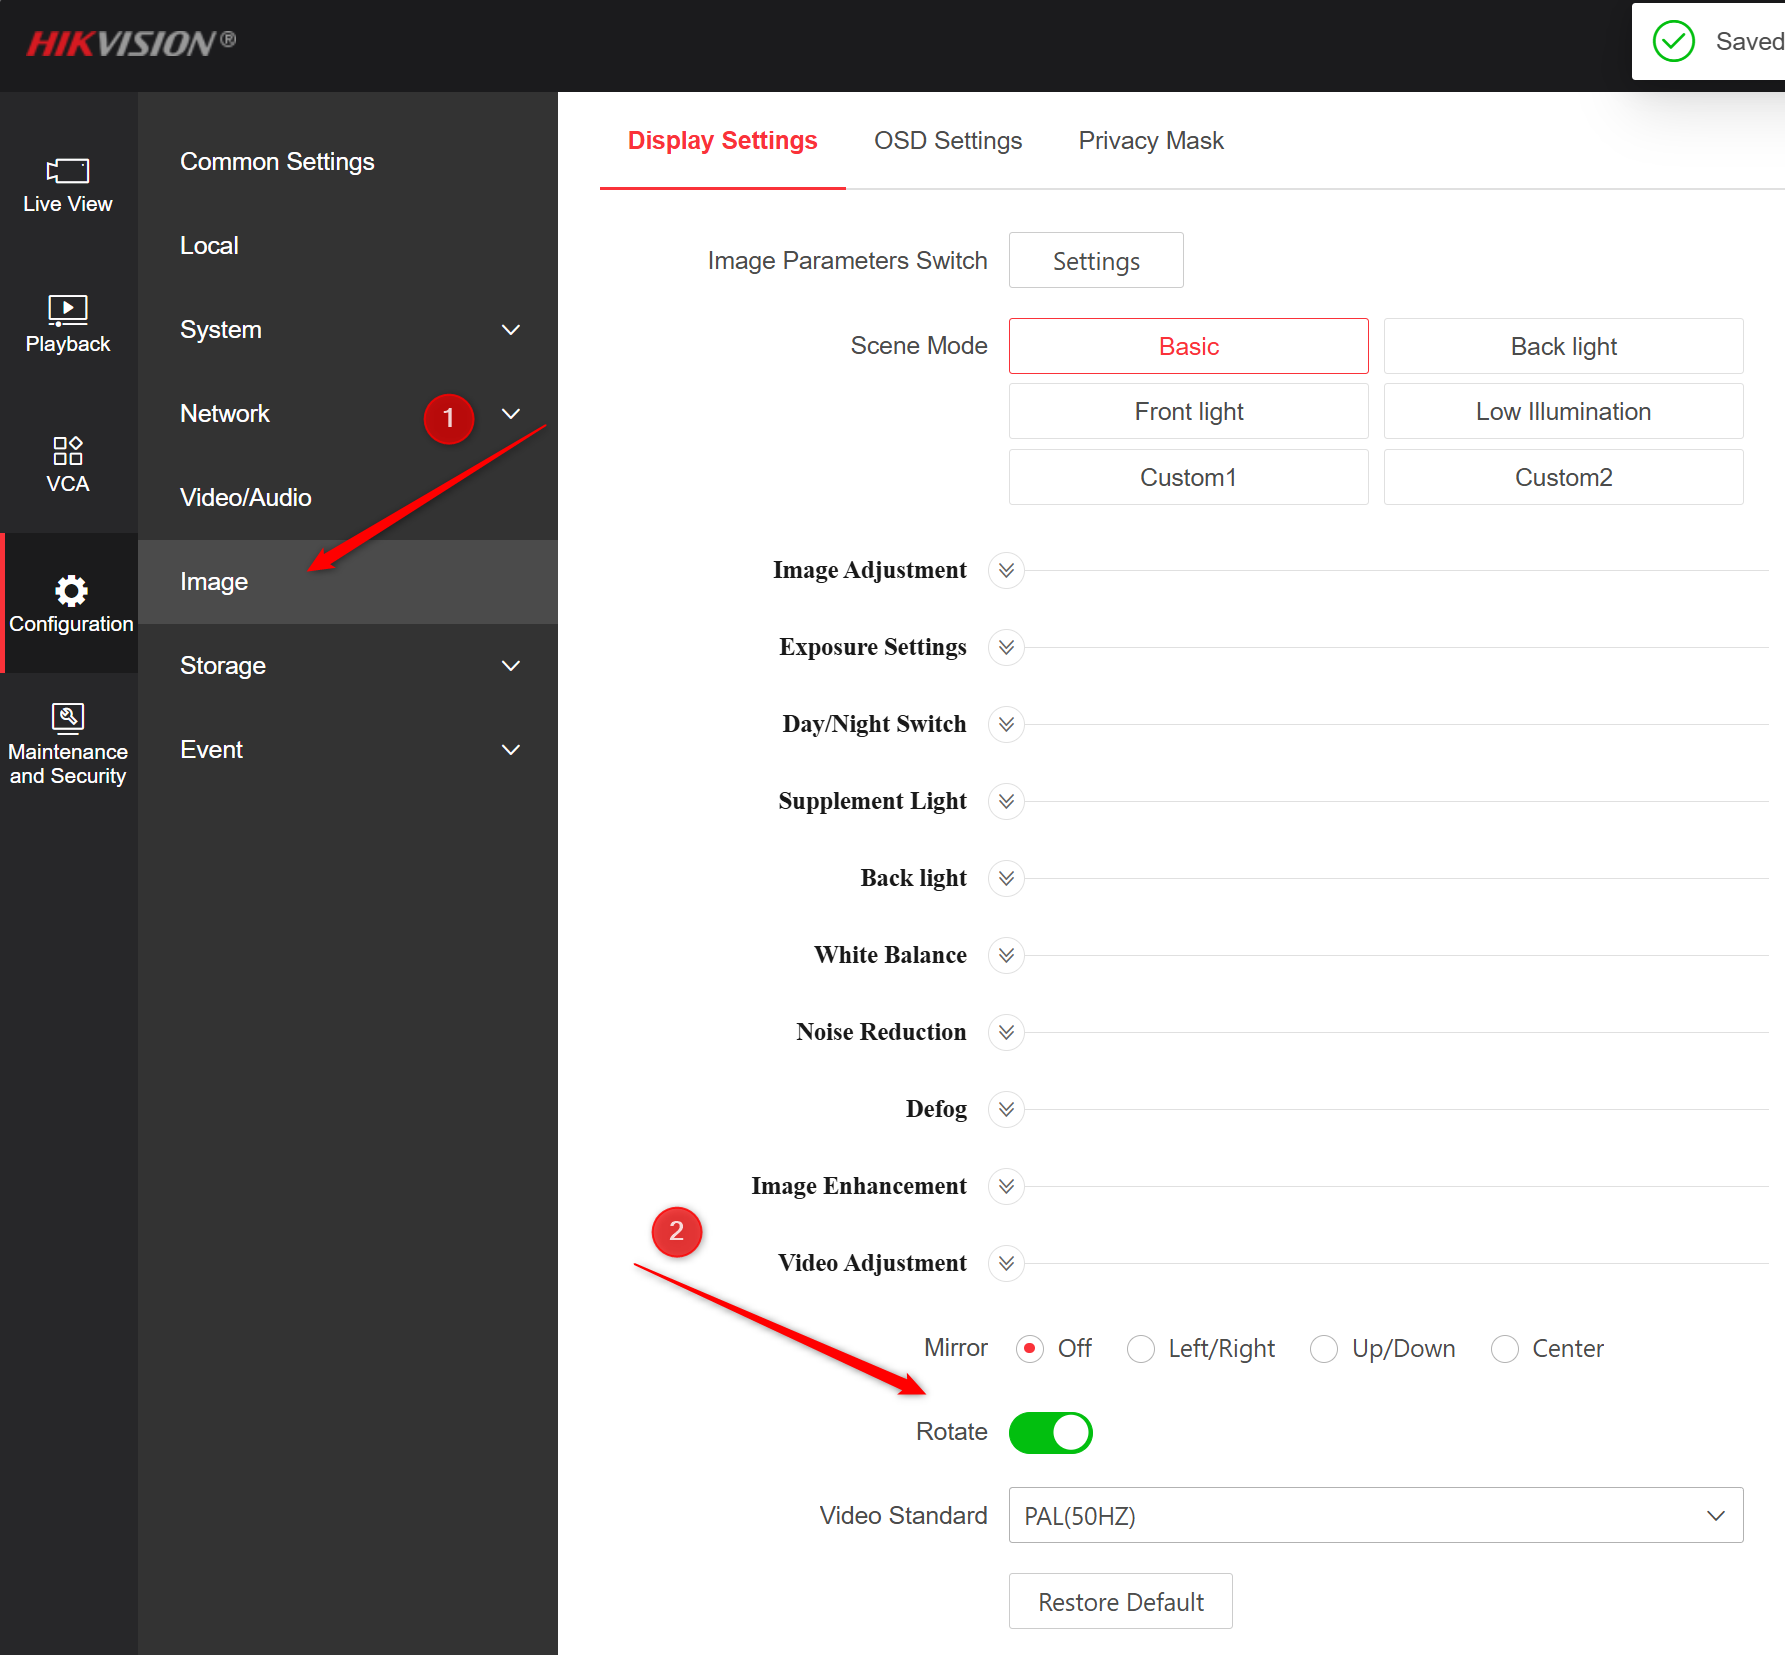The width and height of the screenshot is (1785, 1655).
Task: Expand the Defog section
Action: pyautogui.click(x=1006, y=1110)
